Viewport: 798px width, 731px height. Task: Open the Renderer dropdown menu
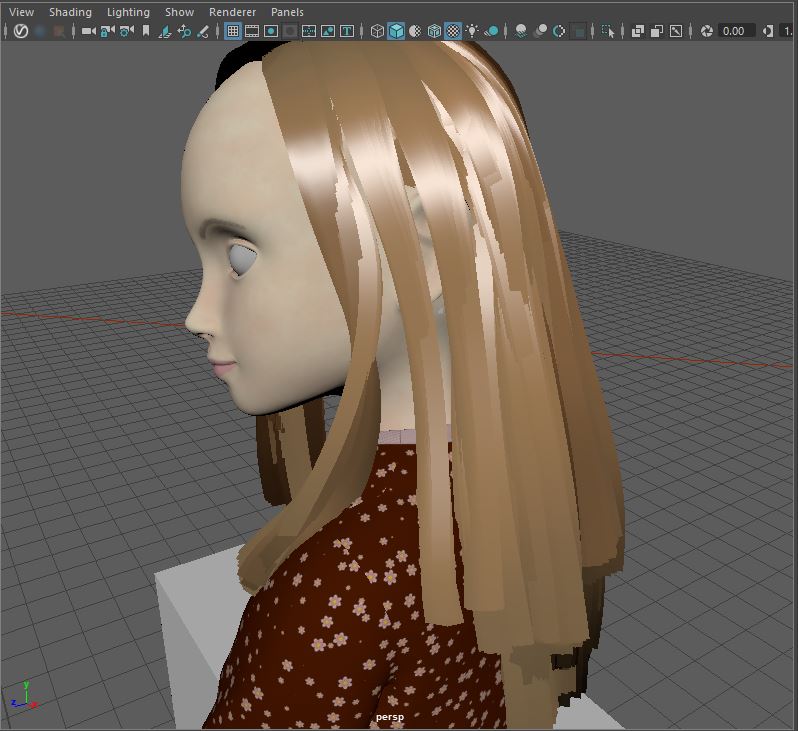[232, 12]
